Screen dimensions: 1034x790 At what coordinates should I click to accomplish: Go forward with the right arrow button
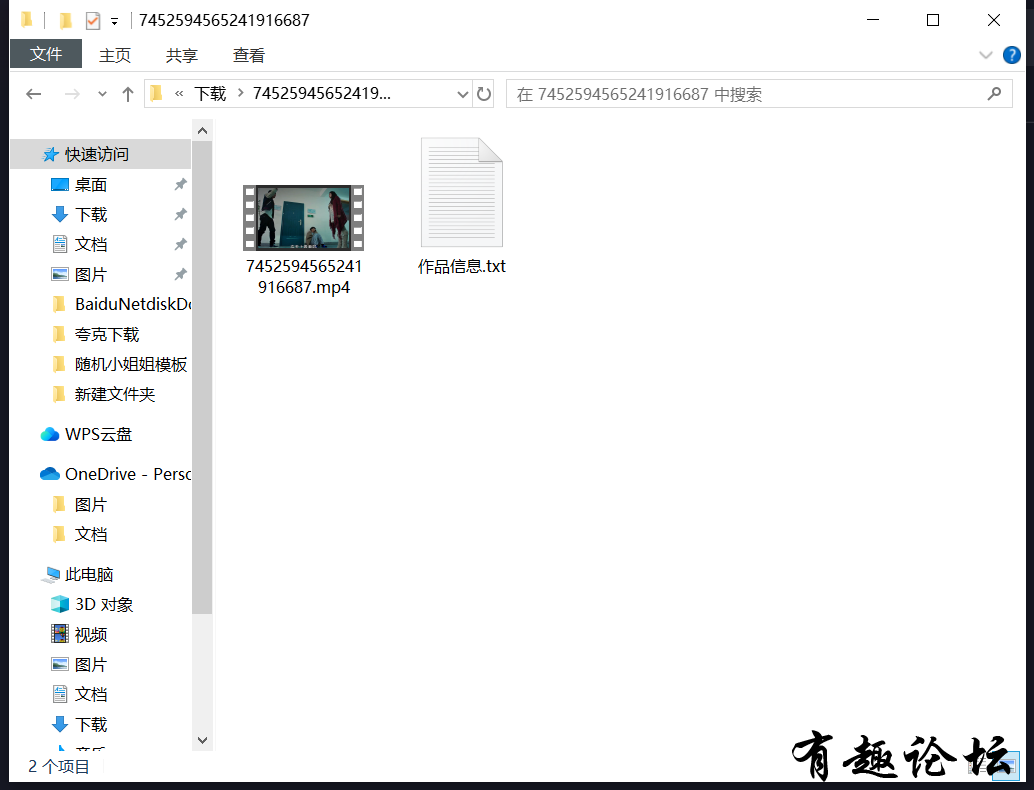tap(72, 94)
